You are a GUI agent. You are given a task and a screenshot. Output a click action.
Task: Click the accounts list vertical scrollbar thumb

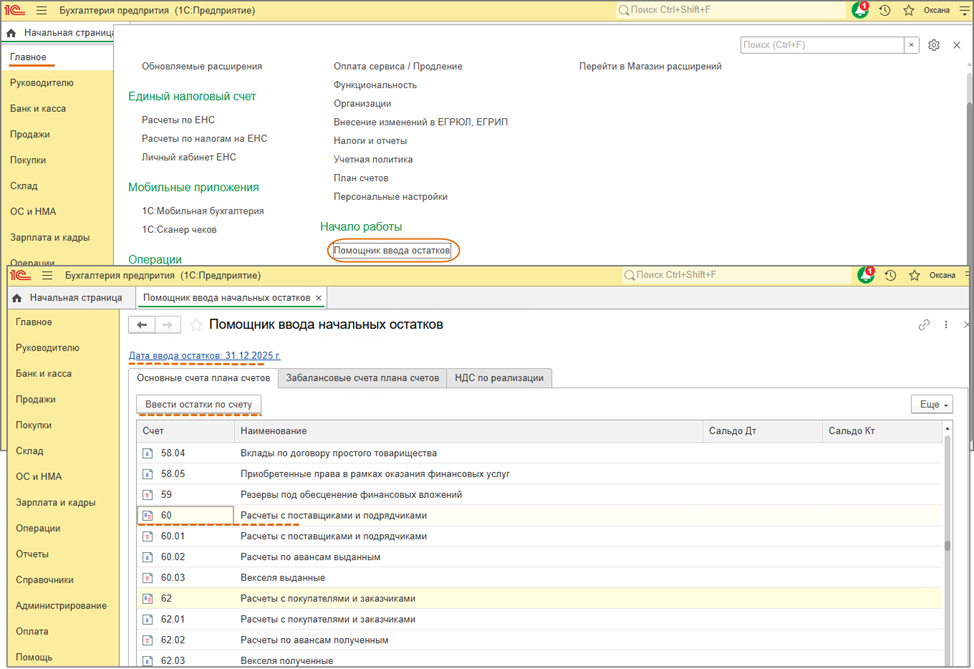tap(947, 546)
